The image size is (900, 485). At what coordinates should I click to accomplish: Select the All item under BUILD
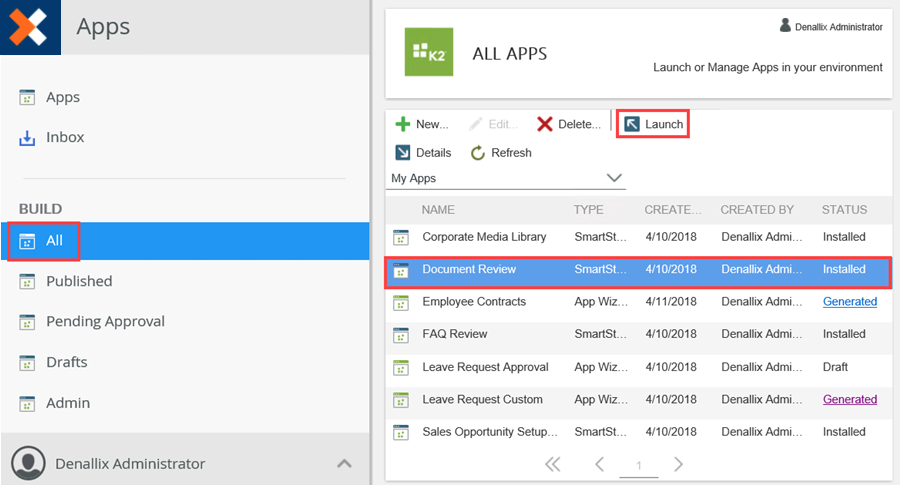[x=184, y=241]
